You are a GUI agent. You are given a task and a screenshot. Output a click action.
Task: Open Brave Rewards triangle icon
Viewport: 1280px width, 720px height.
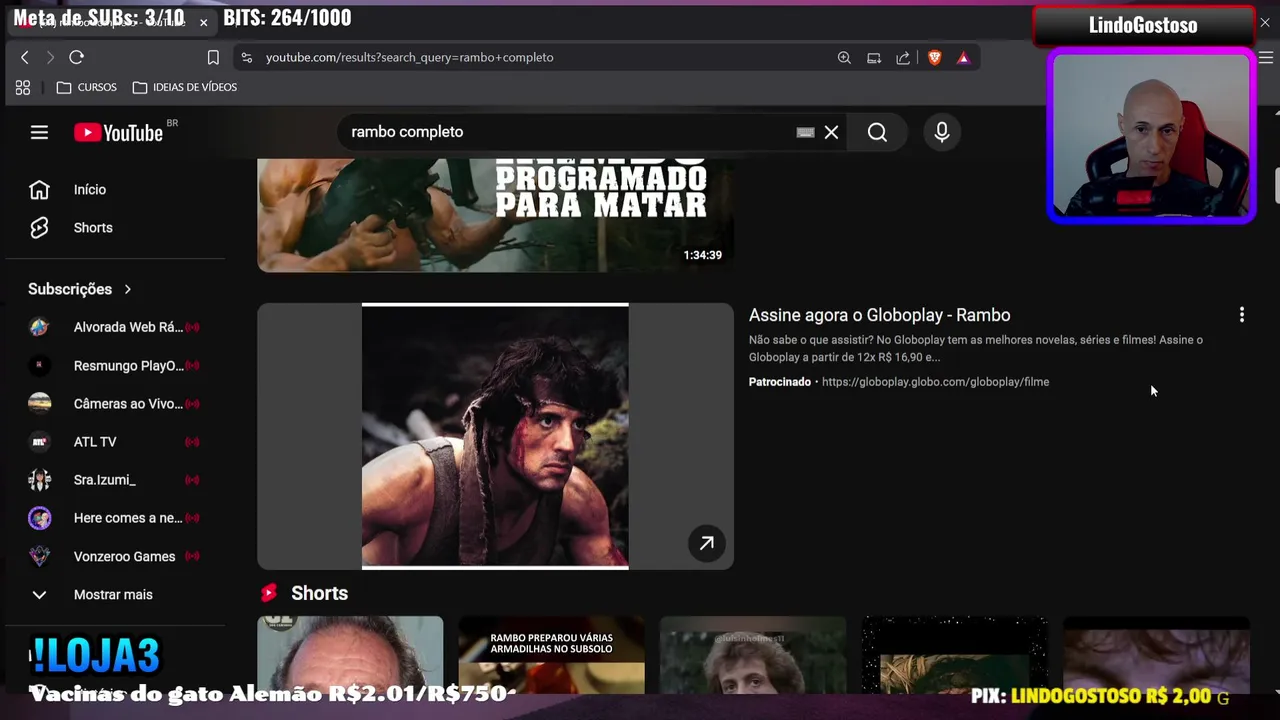pos(963,57)
